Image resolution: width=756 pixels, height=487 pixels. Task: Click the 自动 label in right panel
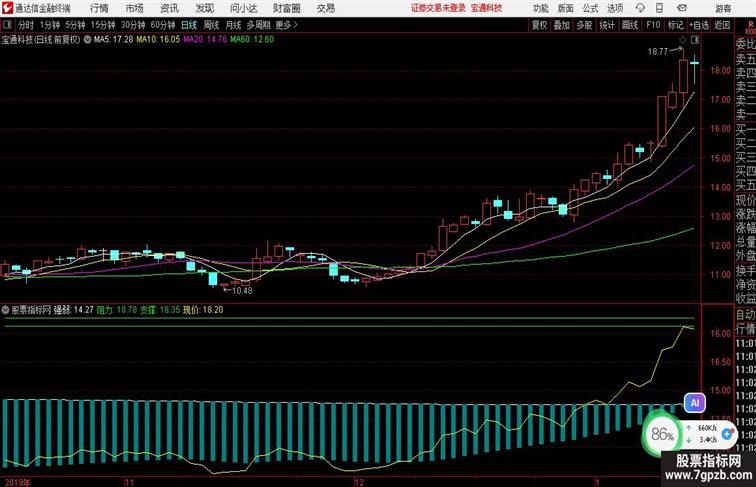[x=745, y=315]
